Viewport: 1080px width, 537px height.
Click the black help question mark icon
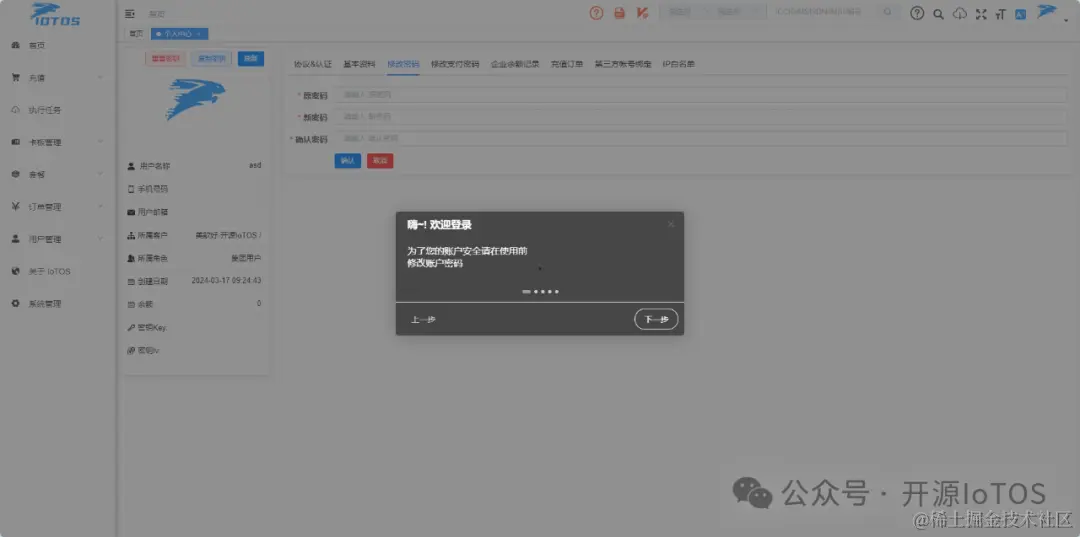pos(917,13)
